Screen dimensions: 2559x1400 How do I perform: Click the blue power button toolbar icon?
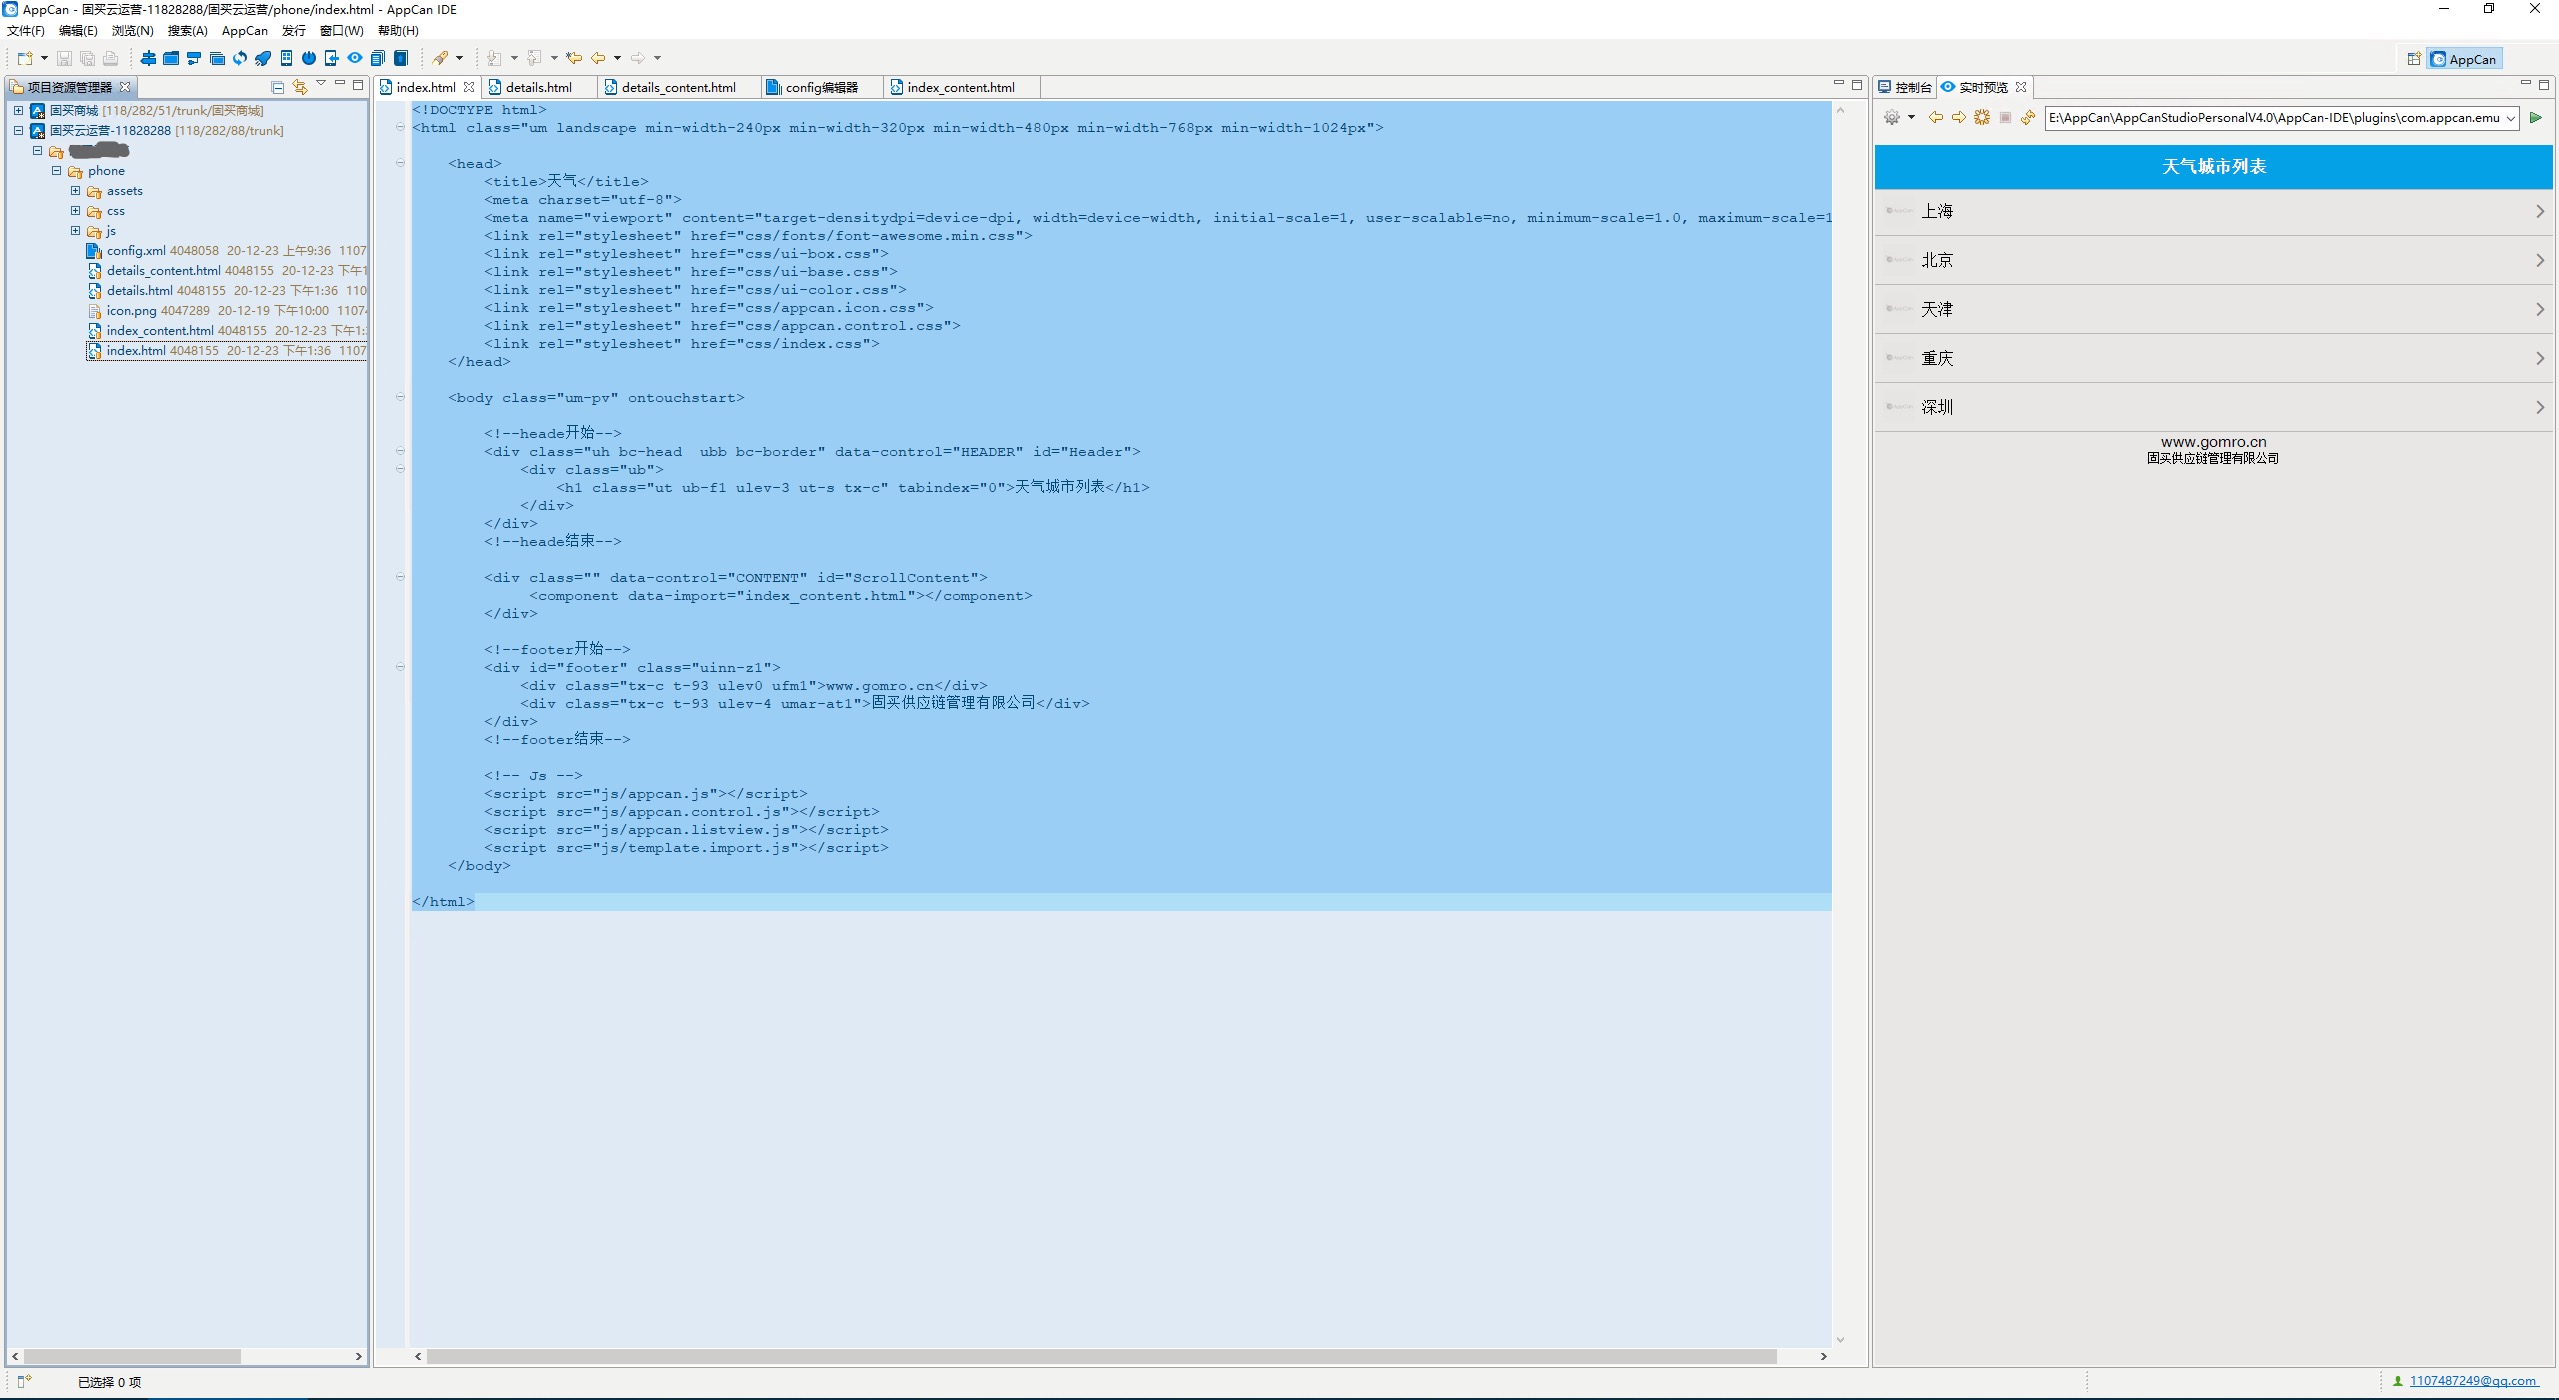click(309, 58)
